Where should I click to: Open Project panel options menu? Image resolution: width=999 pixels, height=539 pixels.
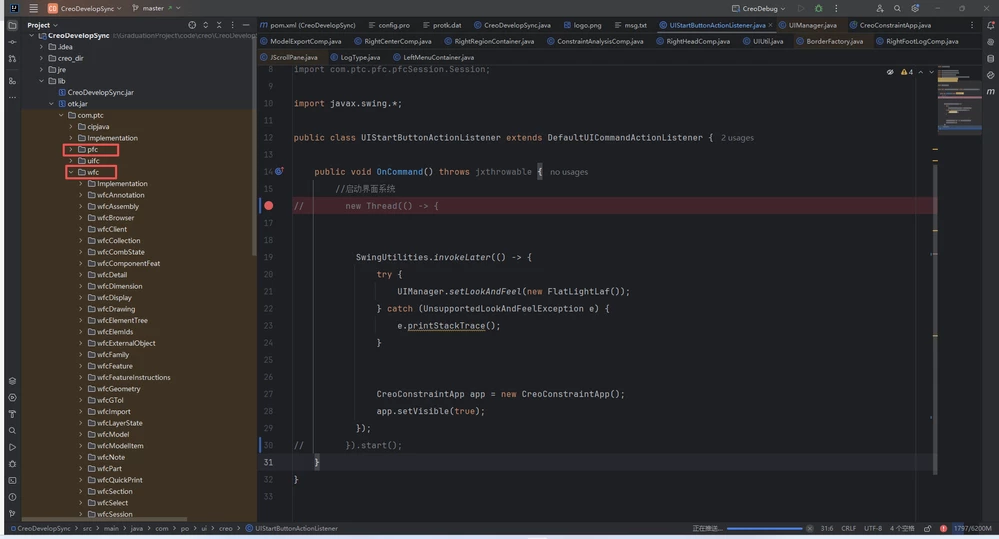pyautogui.click(x=232, y=25)
